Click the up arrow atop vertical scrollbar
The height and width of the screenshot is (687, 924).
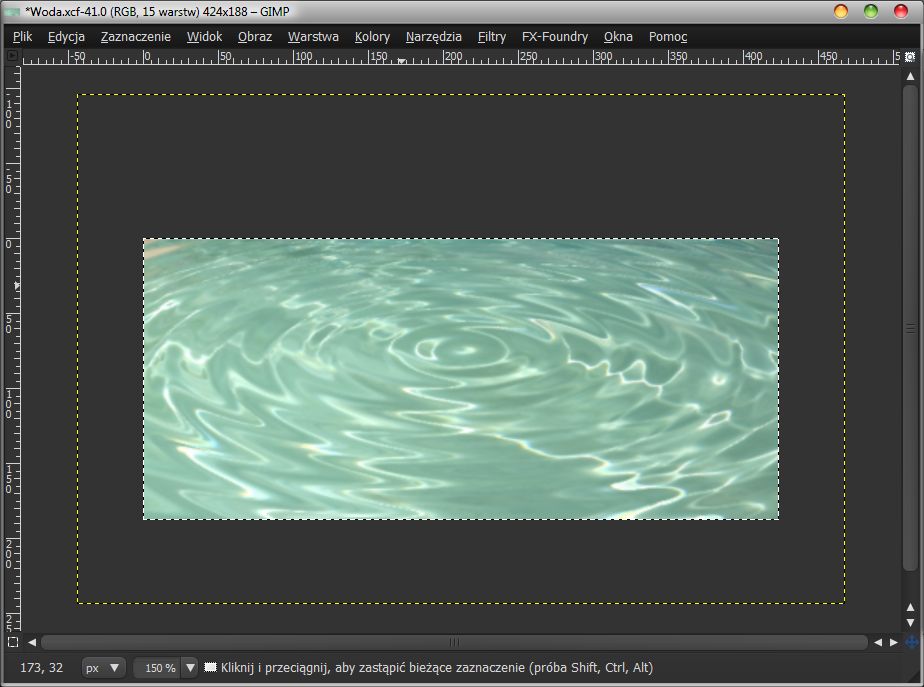pyautogui.click(x=910, y=76)
